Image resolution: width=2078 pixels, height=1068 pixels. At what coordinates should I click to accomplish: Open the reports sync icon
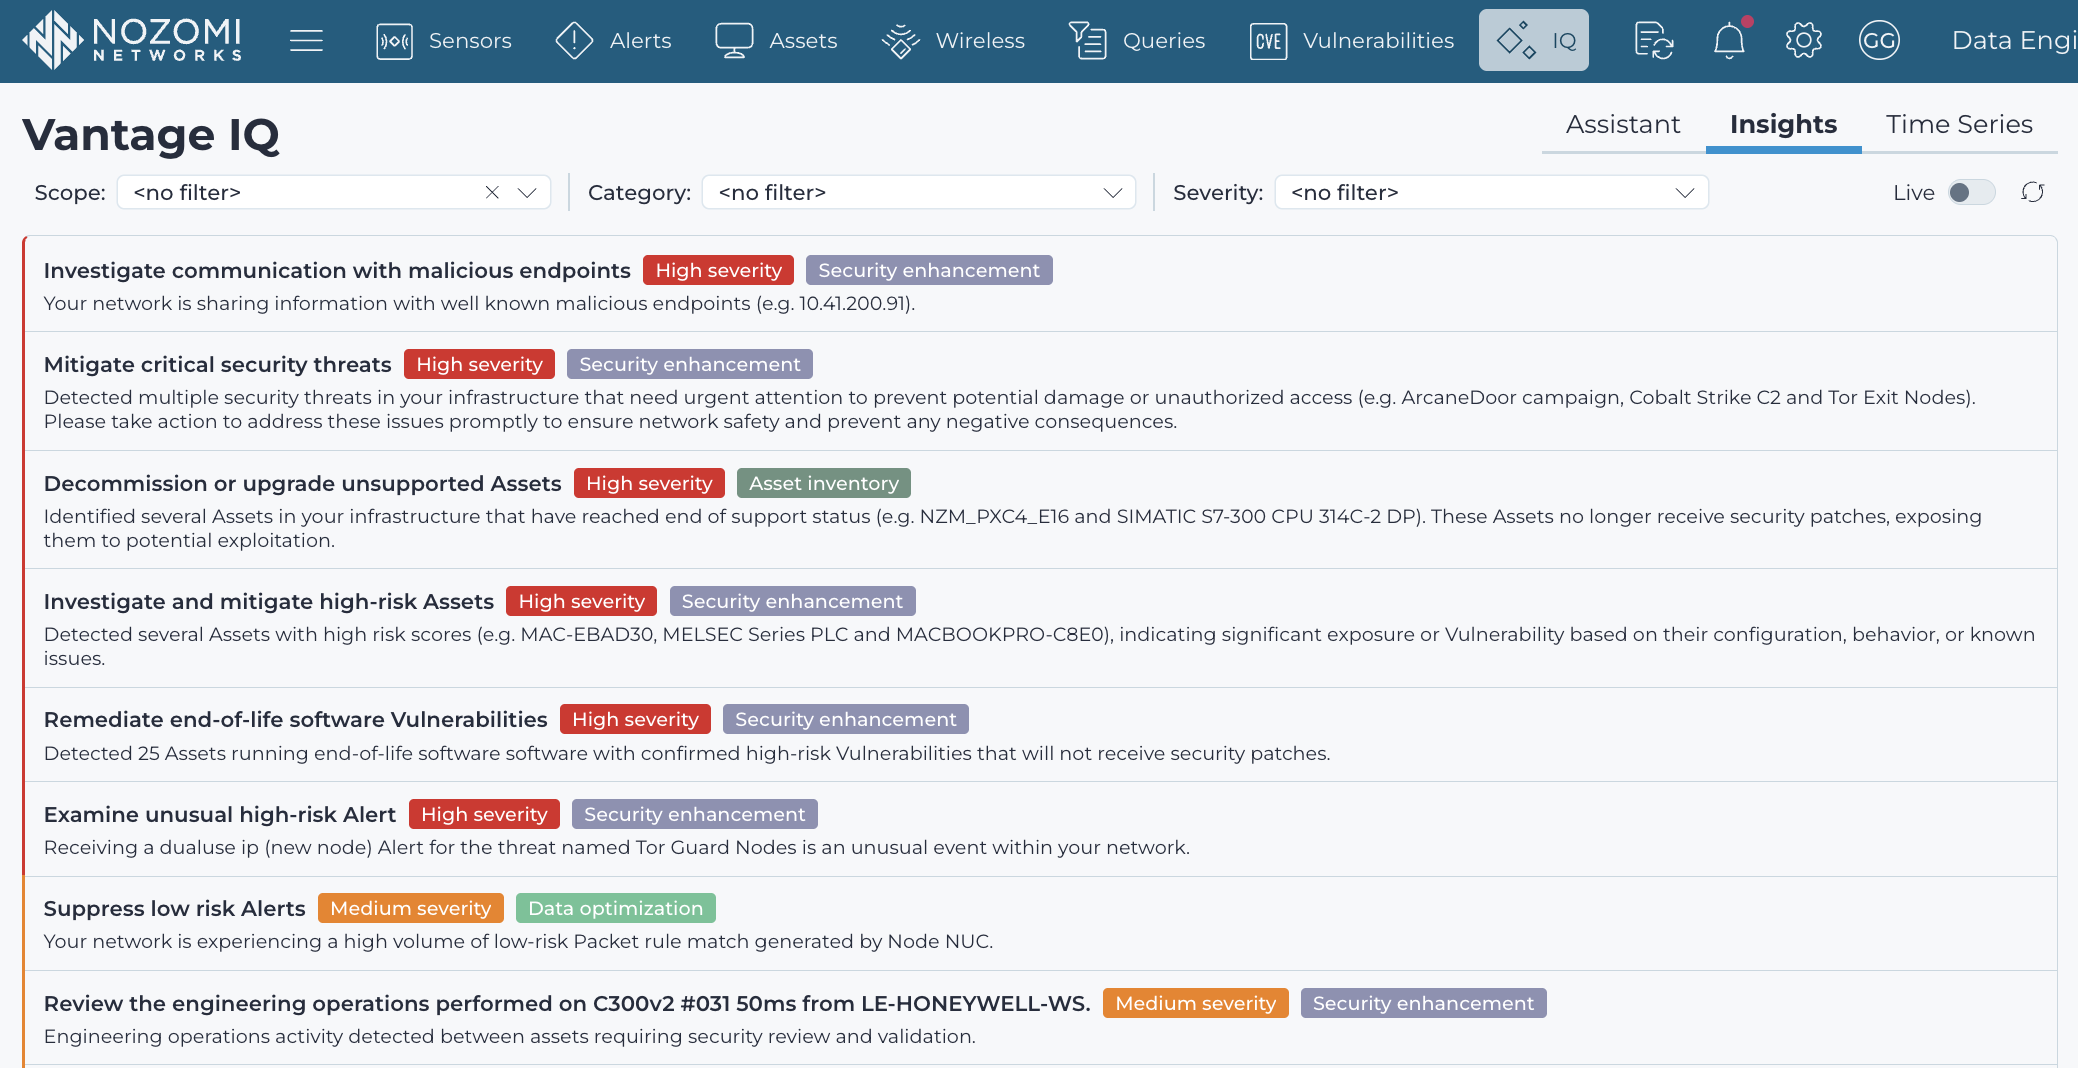[x=1654, y=41]
